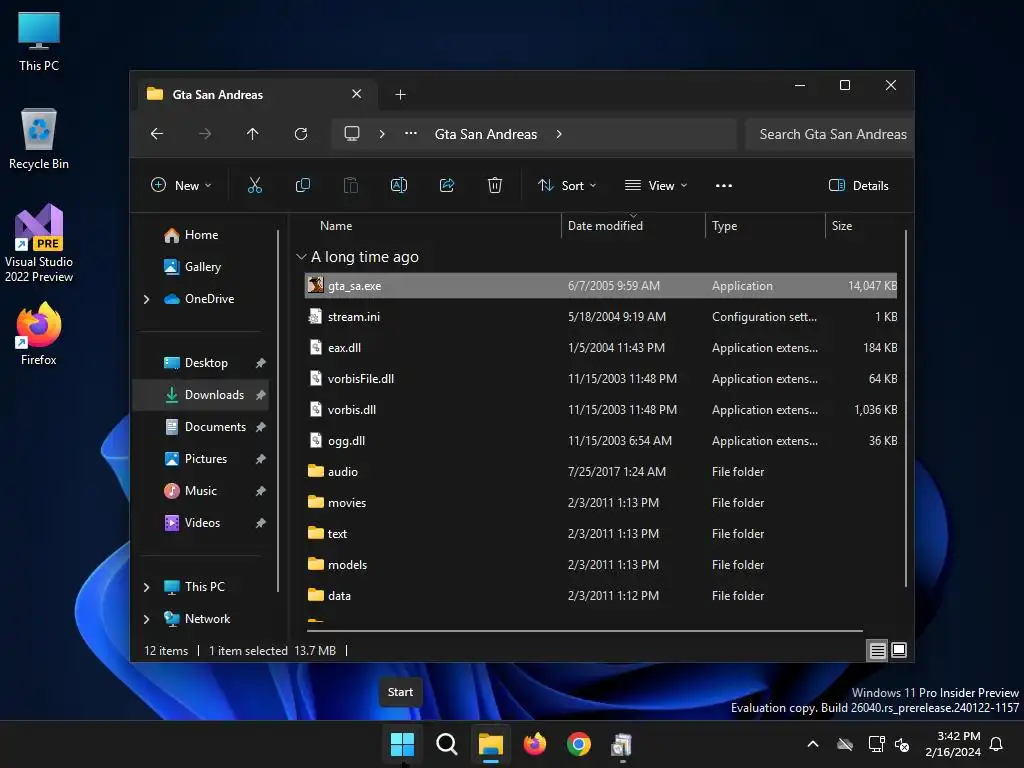Expand OneDrive in navigation pane
The image size is (1024, 768).
pos(146,299)
